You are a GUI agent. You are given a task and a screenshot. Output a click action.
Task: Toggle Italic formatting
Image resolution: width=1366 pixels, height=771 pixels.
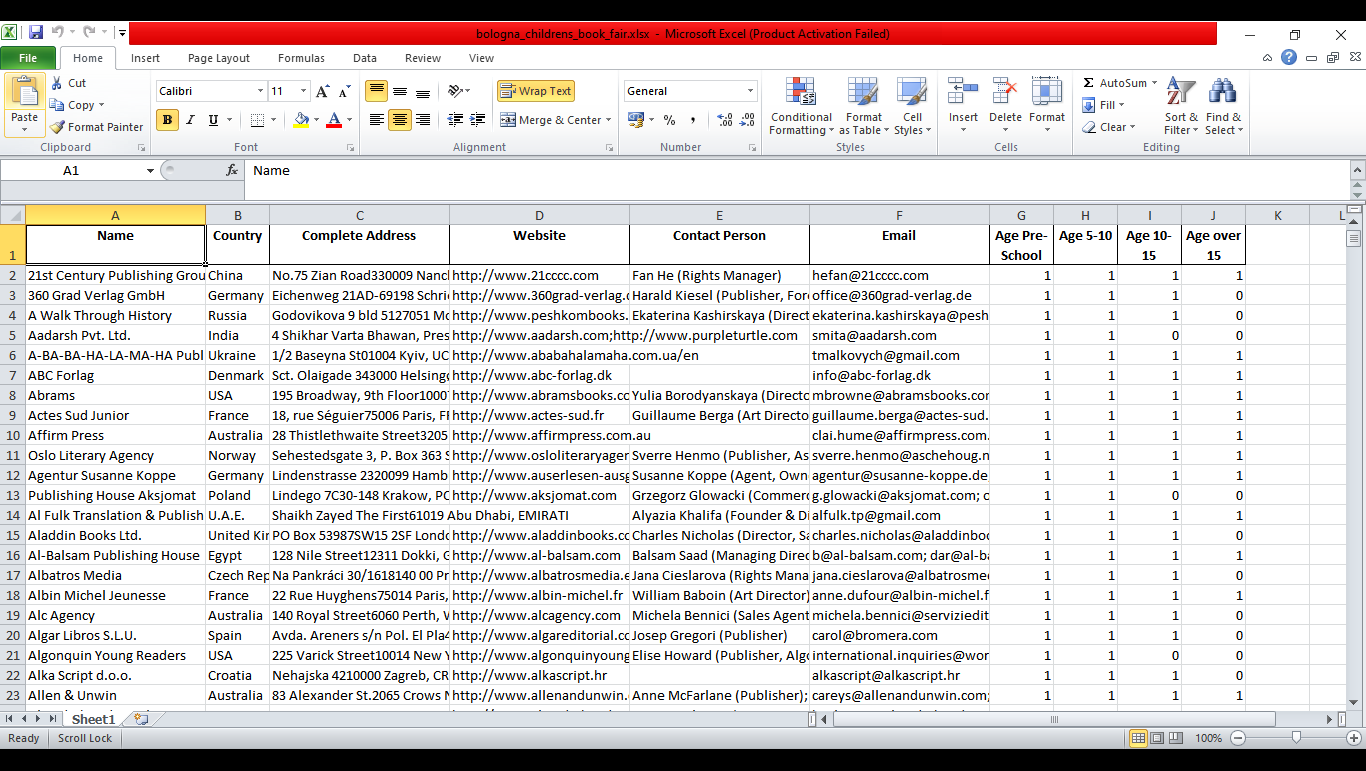tap(191, 120)
